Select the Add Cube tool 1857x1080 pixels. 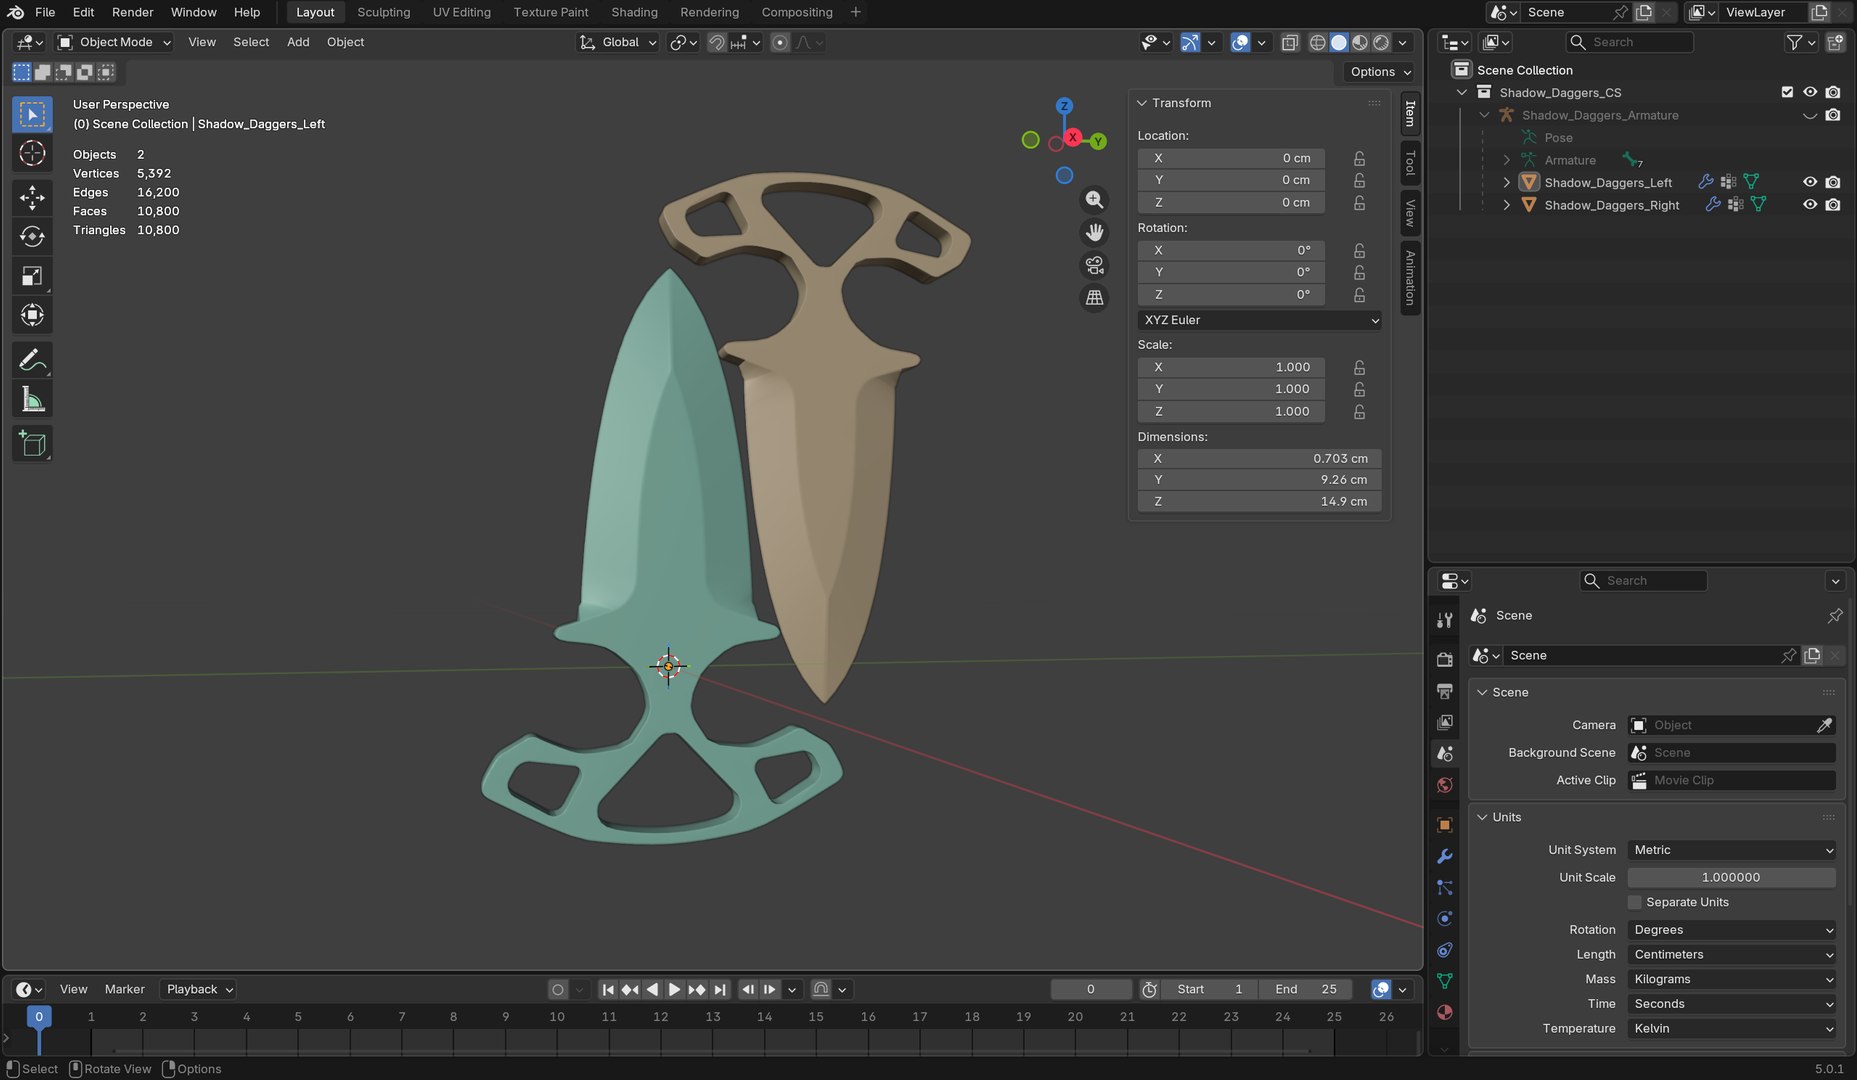click(32, 443)
